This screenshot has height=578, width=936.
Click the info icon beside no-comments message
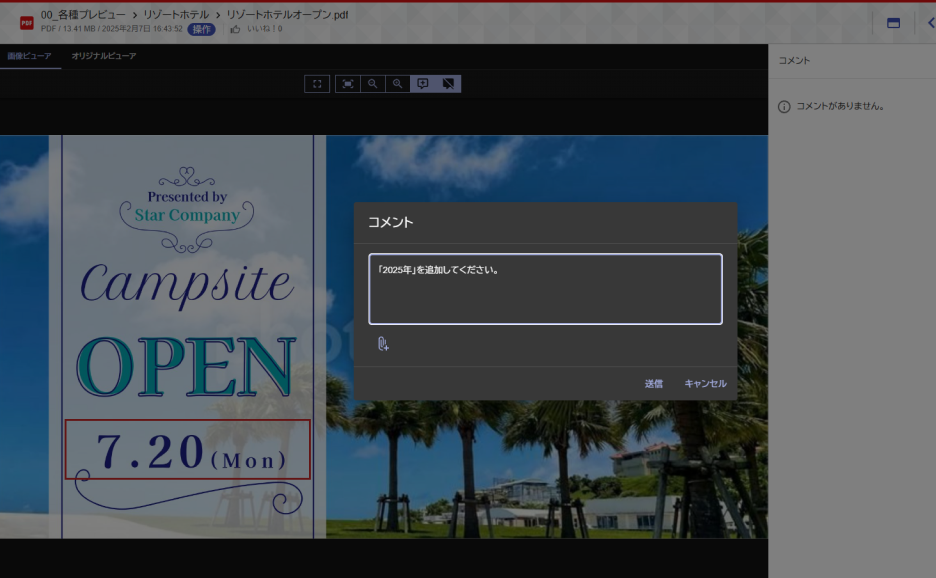(x=784, y=106)
